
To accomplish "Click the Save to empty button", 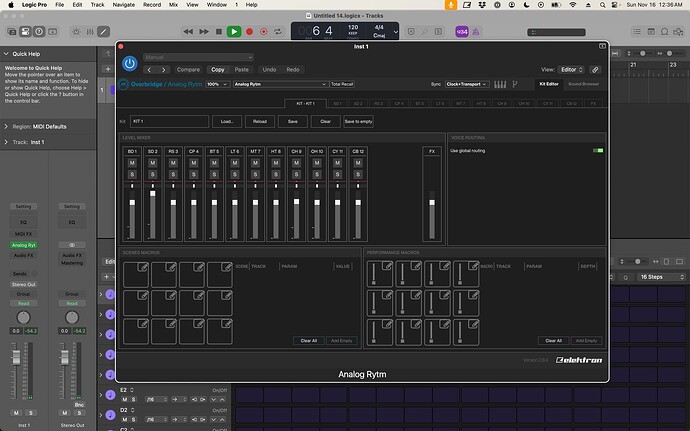I will (x=358, y=121).
